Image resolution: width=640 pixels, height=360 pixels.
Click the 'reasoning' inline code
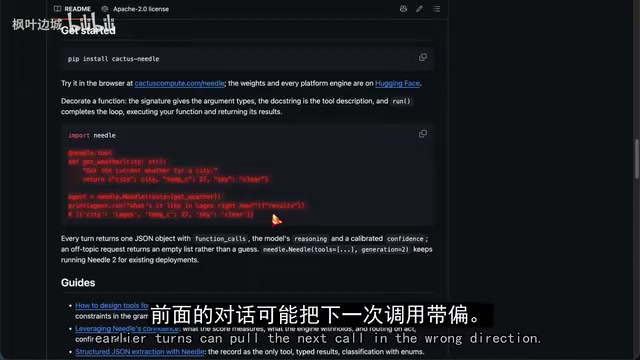[x=310, y=239]
